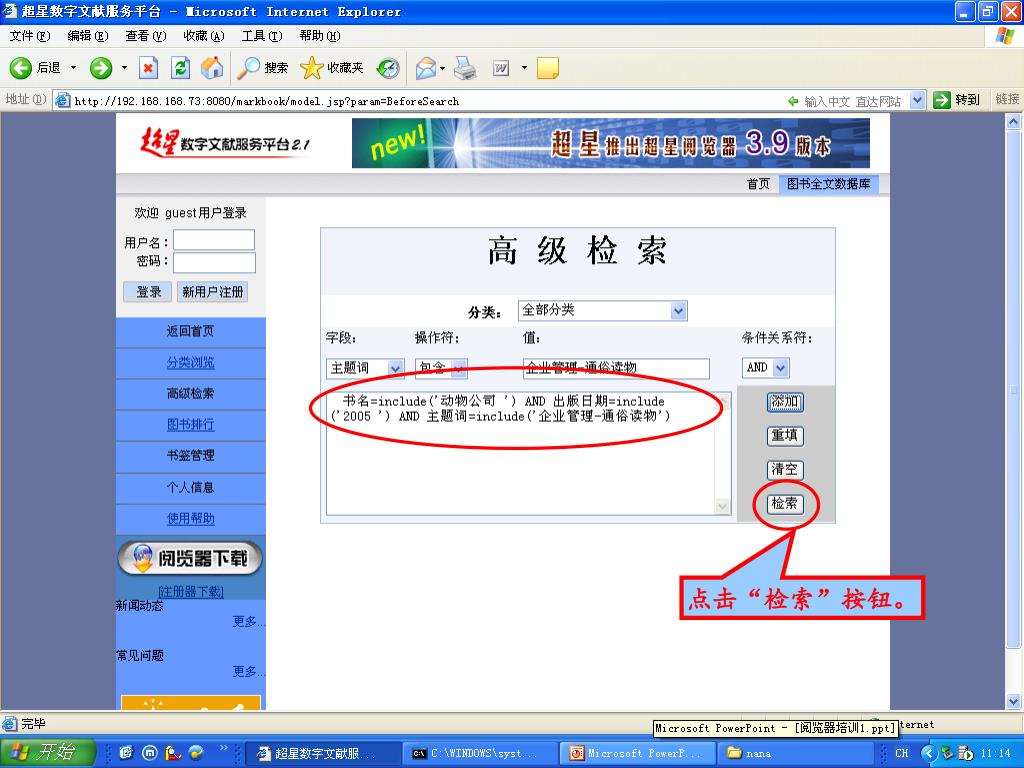Open Favorites star (收藏夹) icon

[332, 67]
